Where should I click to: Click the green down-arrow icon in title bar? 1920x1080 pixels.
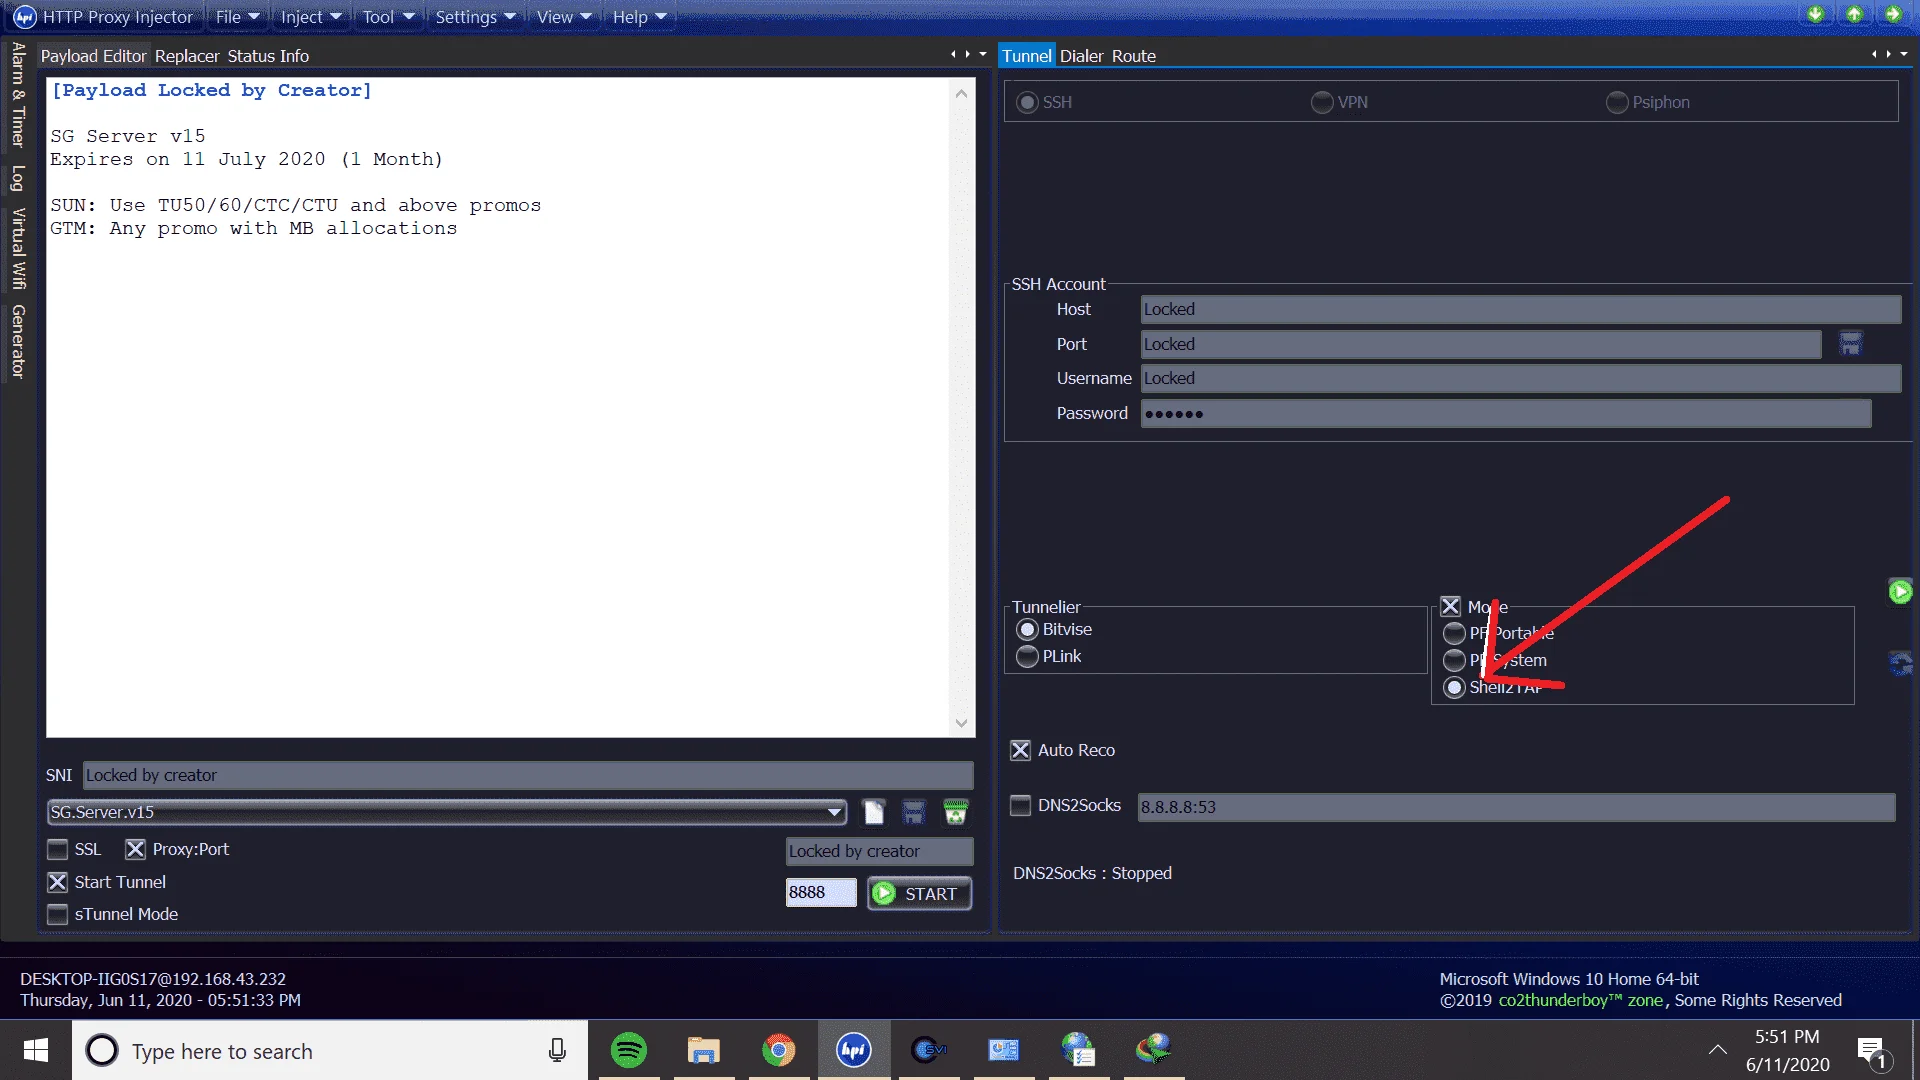coord(1815,14)
